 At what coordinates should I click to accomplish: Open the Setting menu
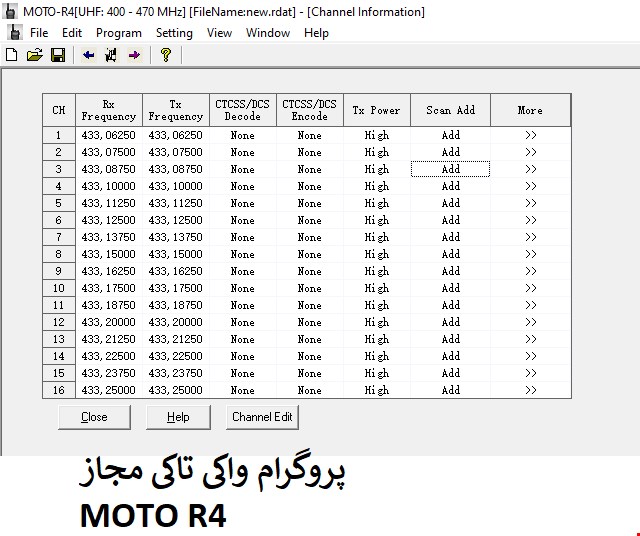point(174,33)
